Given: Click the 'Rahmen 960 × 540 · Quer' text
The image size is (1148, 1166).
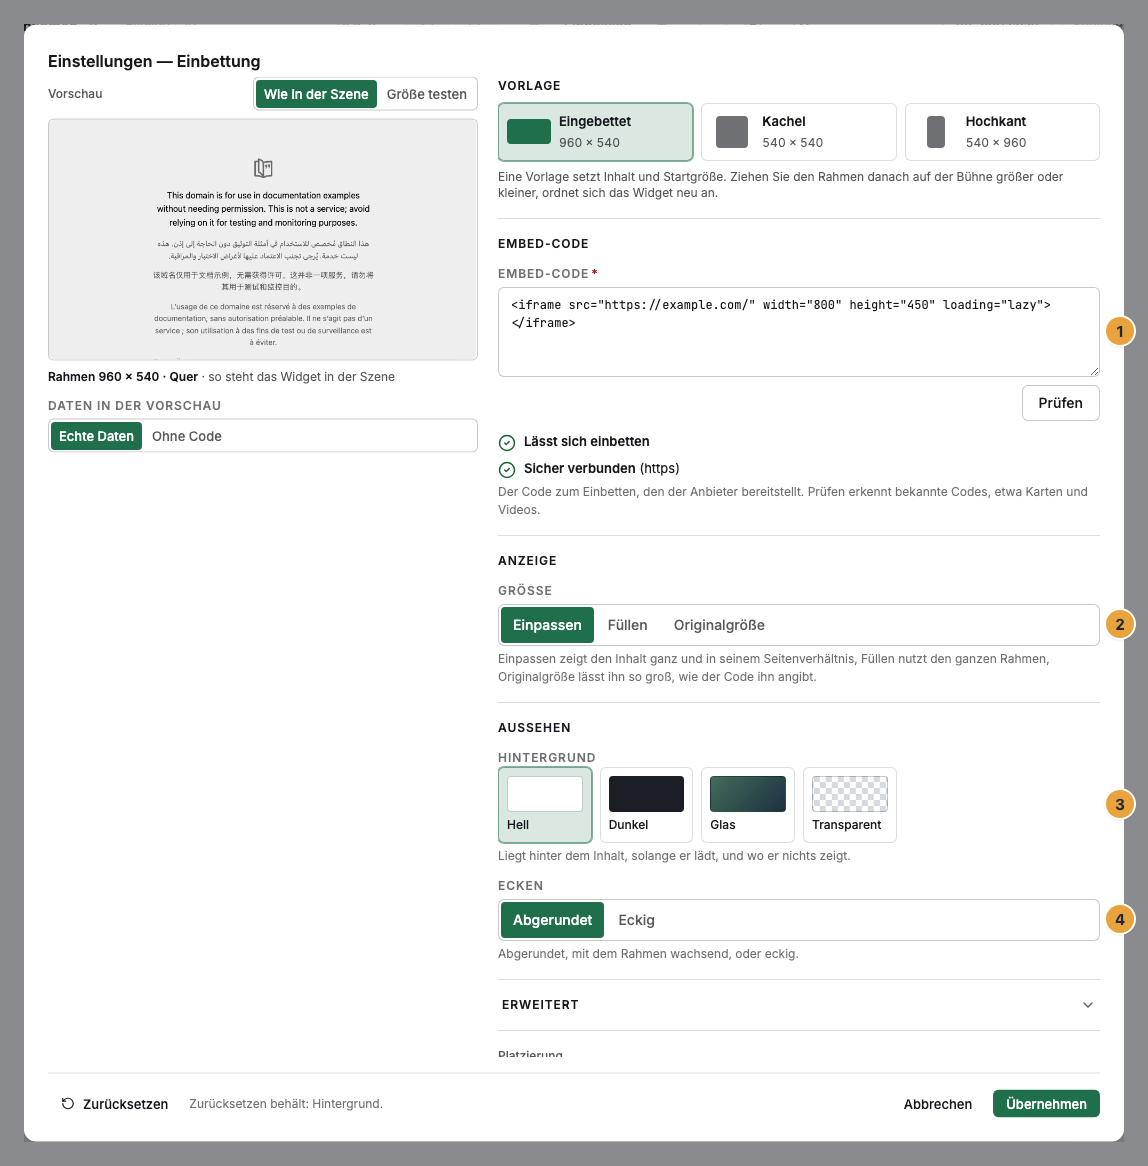Looking at the screenshot, I should coord(123,377).
